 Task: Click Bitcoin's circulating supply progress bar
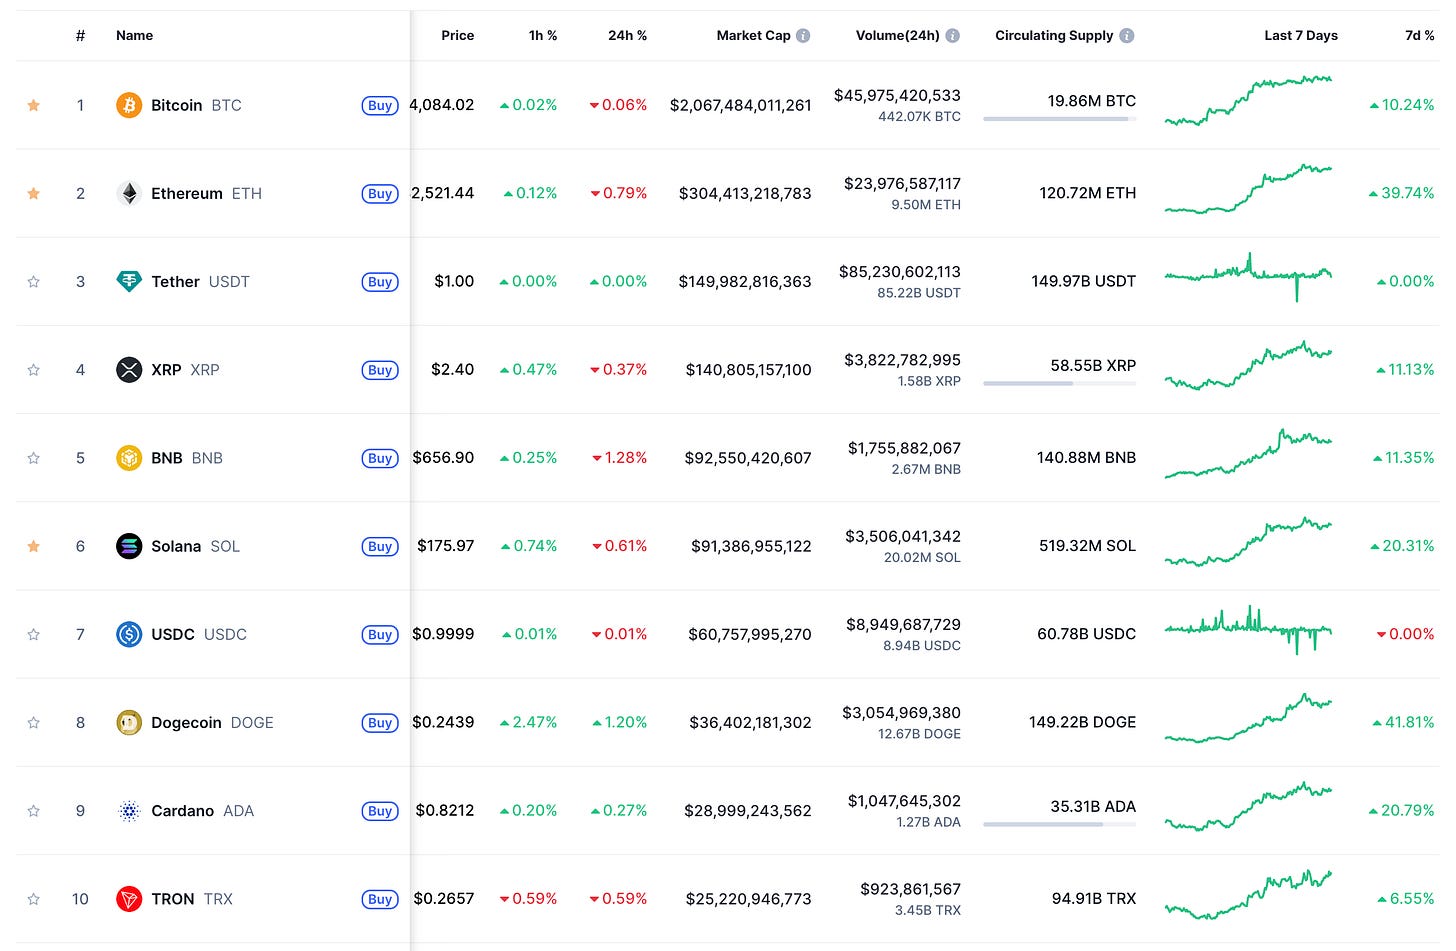(1060, 119)
